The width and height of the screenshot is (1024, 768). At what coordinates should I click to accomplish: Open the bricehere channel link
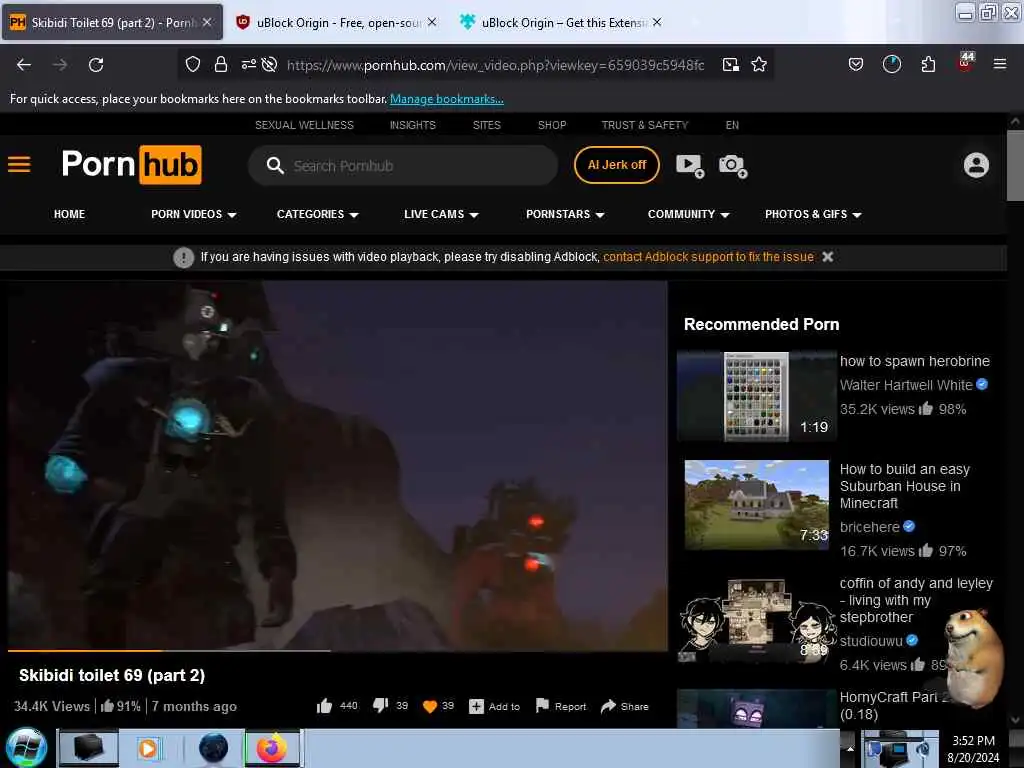(869, 527)
